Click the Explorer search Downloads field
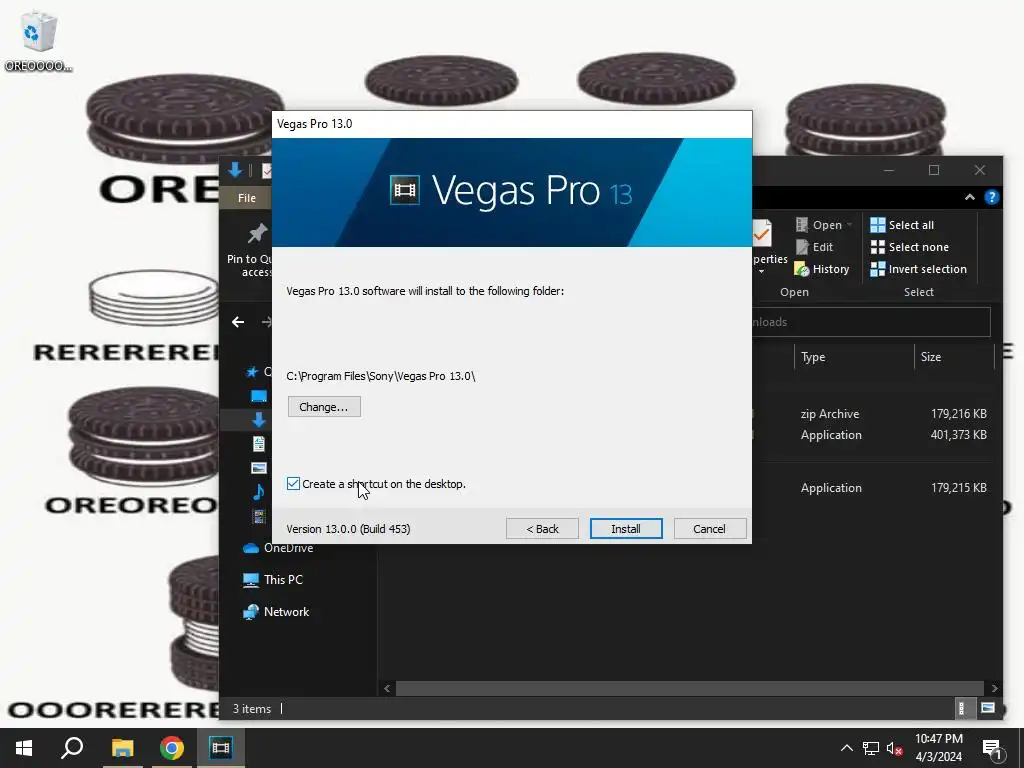Image resolution: width=1024 pixels, height=768 pixels. 871,322
